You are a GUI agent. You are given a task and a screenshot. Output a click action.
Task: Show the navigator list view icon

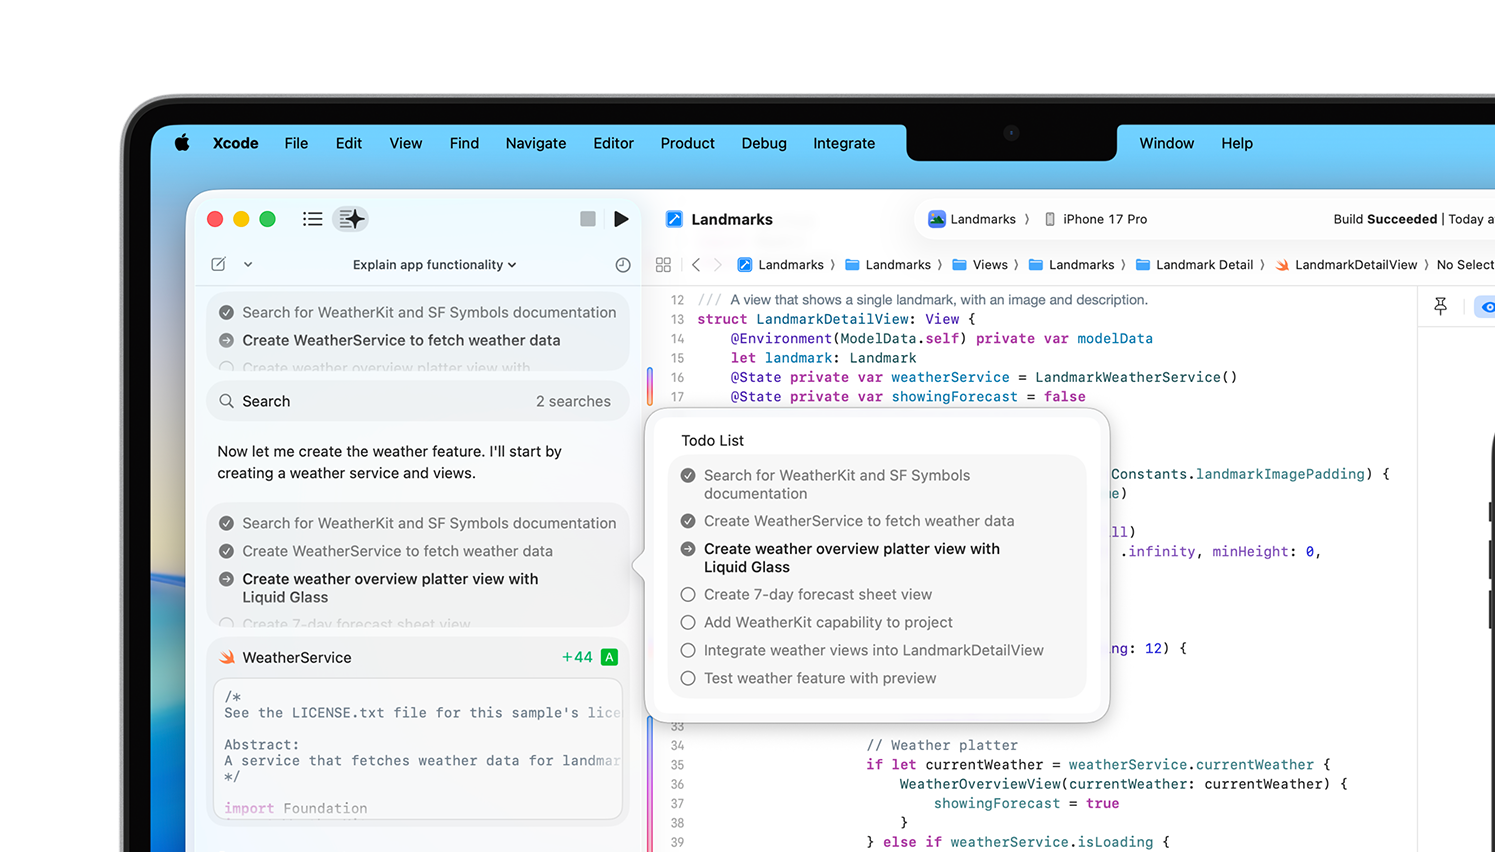click(x=312, y=219)
